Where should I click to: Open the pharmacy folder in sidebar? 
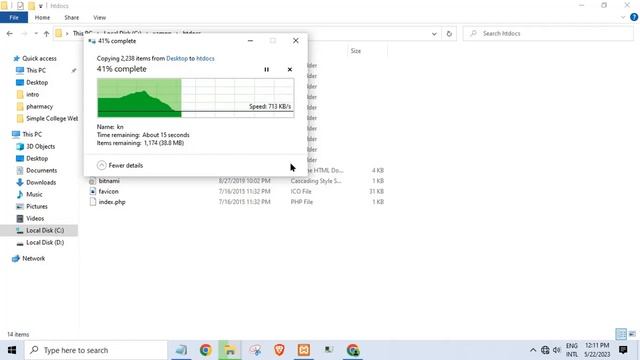pos(40,107)
